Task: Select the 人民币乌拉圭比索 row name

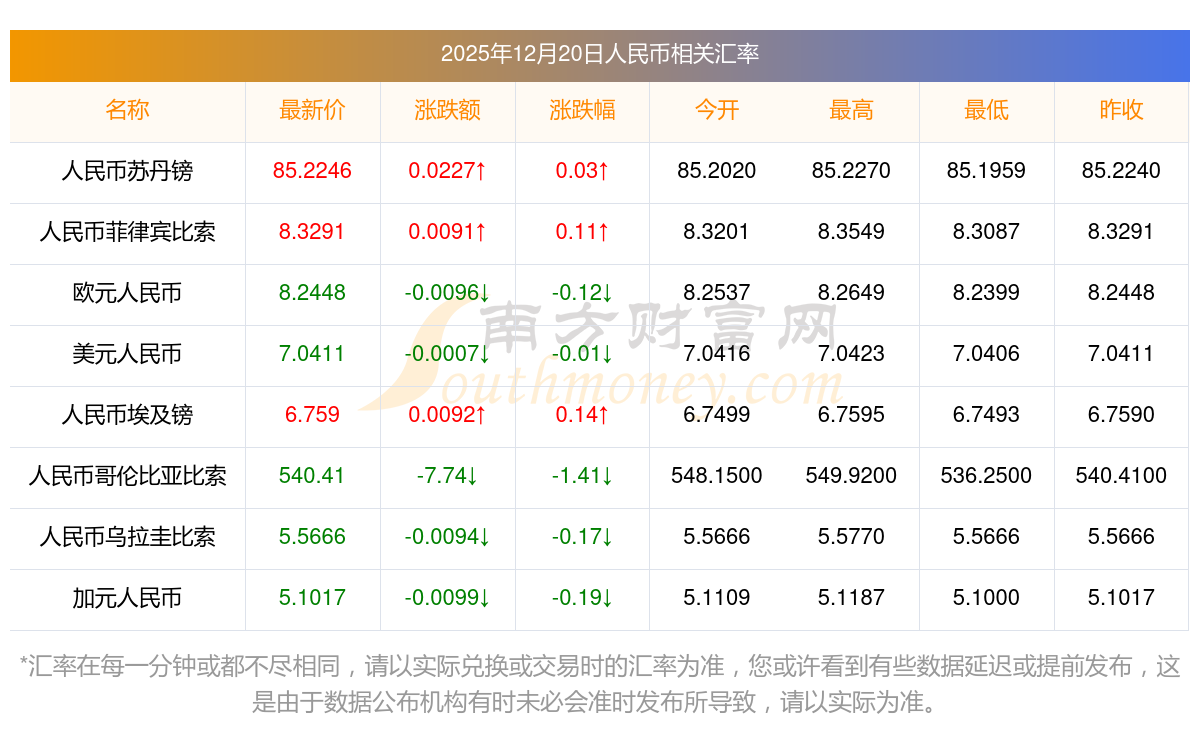Action: click(x=127, y=537)
